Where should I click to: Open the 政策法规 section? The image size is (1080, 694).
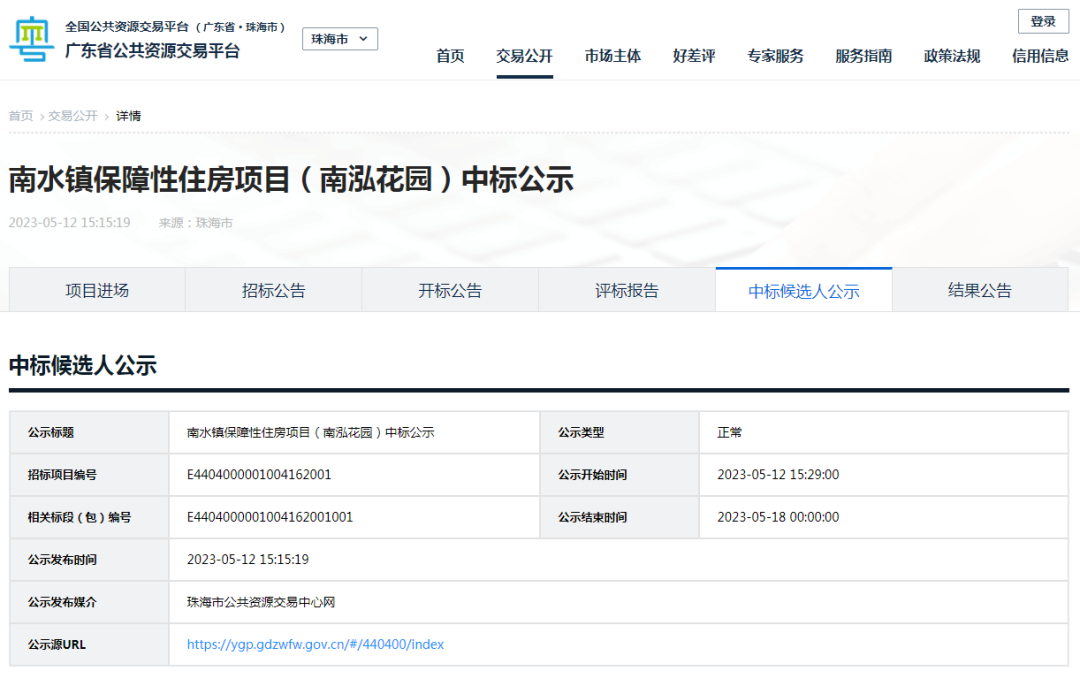951,57
